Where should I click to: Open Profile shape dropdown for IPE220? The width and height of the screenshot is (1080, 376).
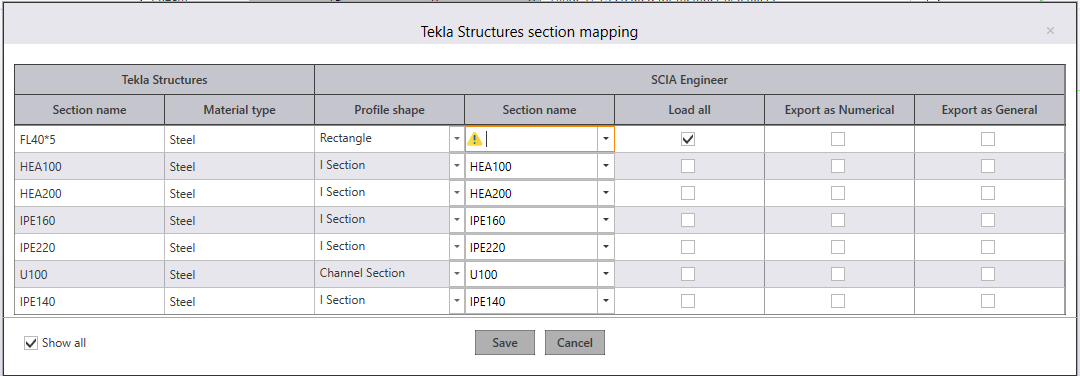[x=457, y=247]
